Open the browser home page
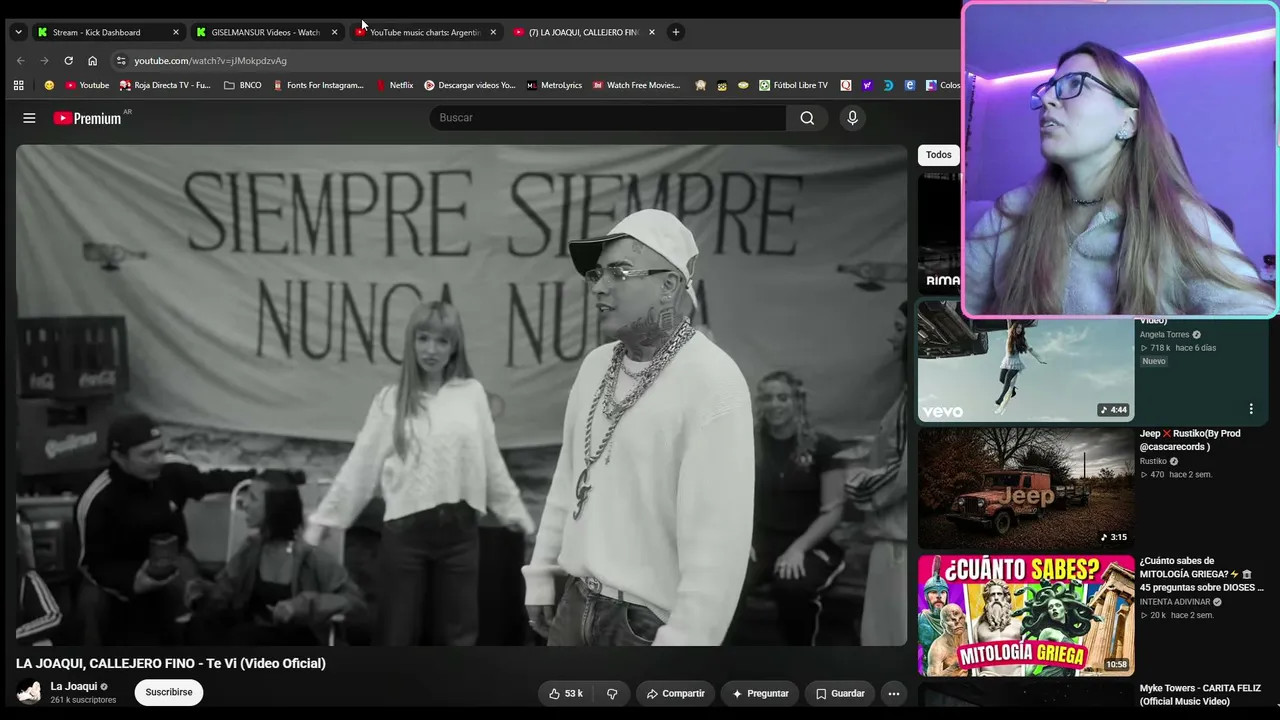Image resolution: width=1280 pixels, height=720 pixels. [x=92, y=60]
